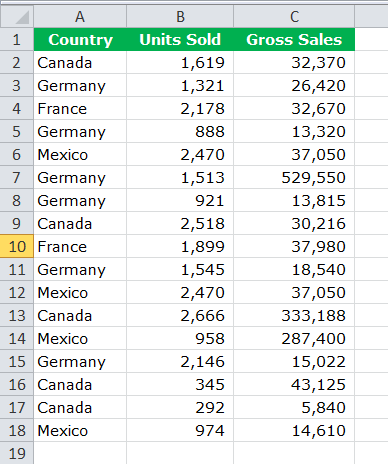This screenshot has width=388, height=464.
Task: Select the cell showing 37,980
Action: [x=294, y=246]
